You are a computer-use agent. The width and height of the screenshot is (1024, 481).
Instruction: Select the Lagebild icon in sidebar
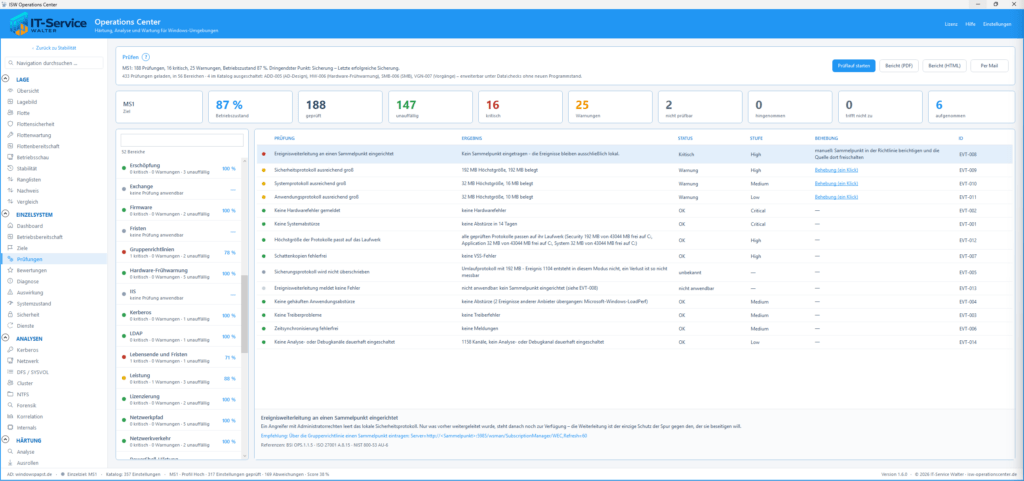point(10,102)
